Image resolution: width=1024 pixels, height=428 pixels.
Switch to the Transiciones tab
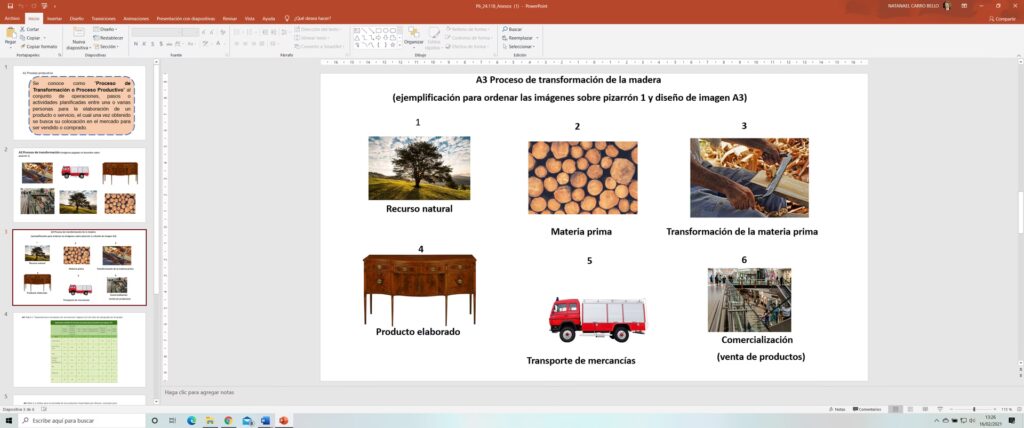pos(102,18)
